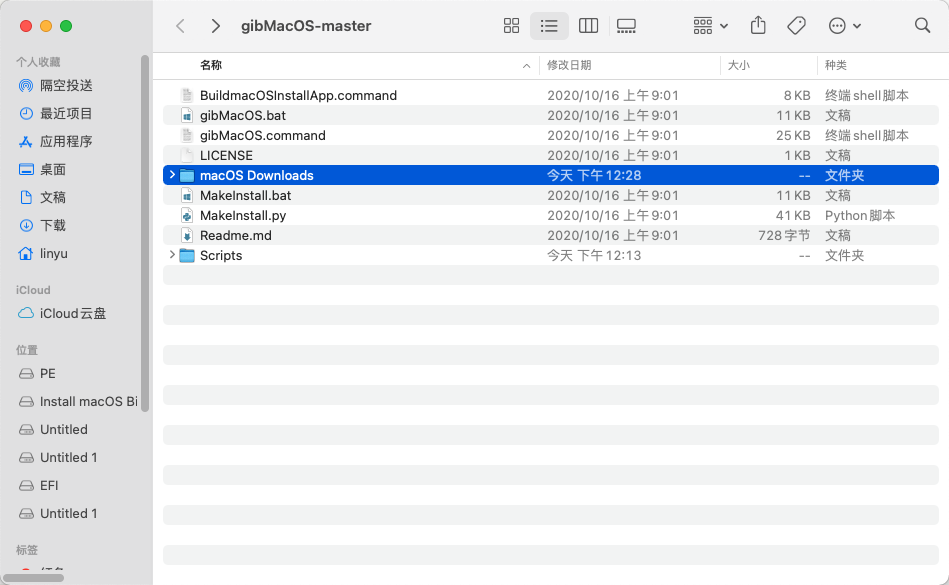Click the Share toolbar icon
This screenshot has height=585, width=949.
coord(758,26)
